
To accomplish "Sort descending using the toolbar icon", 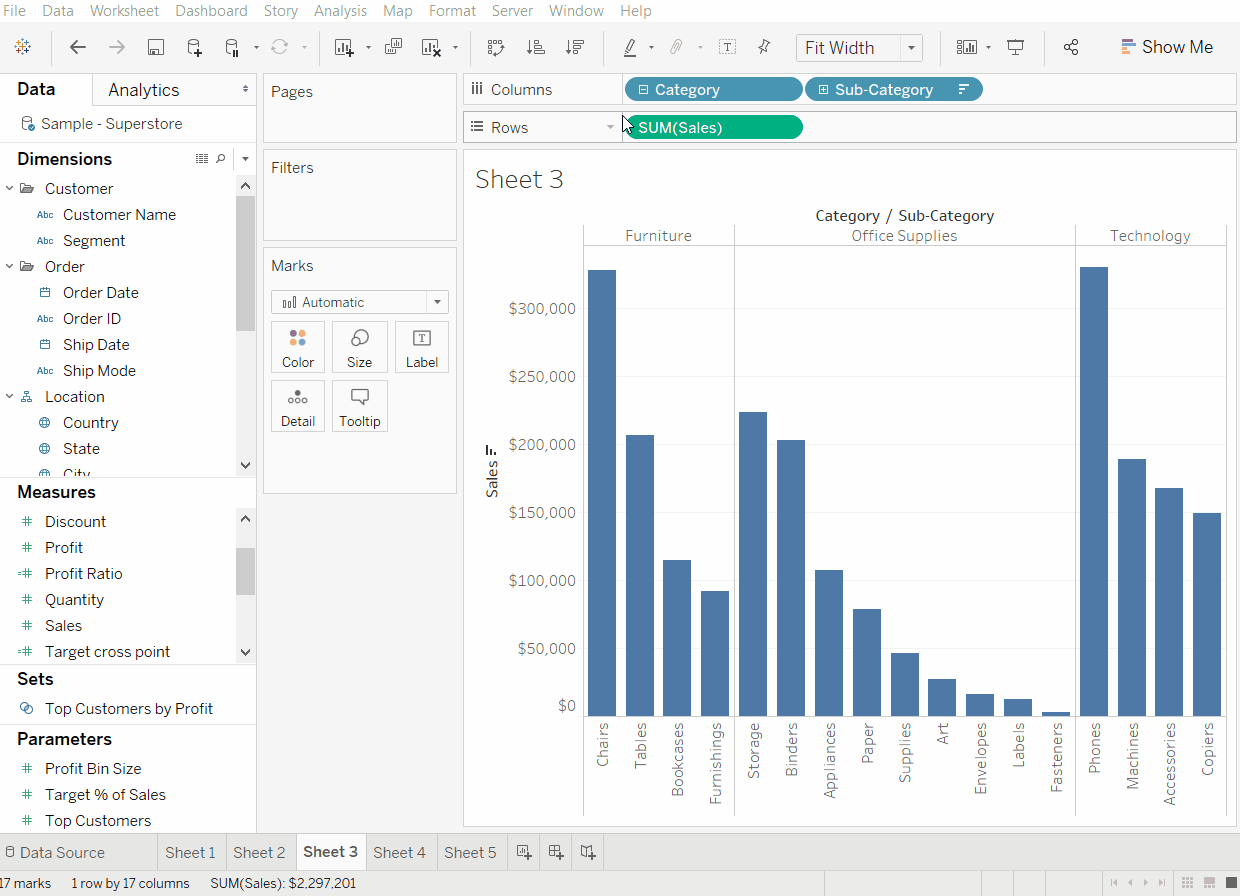I will (574, 47).
